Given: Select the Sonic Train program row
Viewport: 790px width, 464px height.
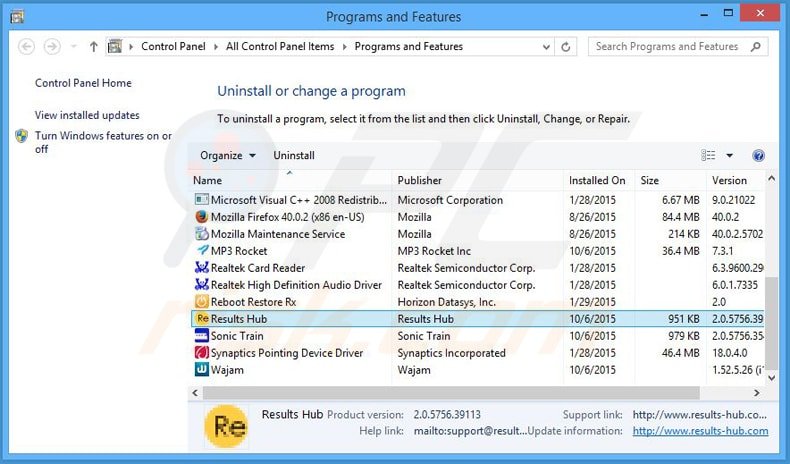Looking at the screenshot, I should [x=478, y=336].
